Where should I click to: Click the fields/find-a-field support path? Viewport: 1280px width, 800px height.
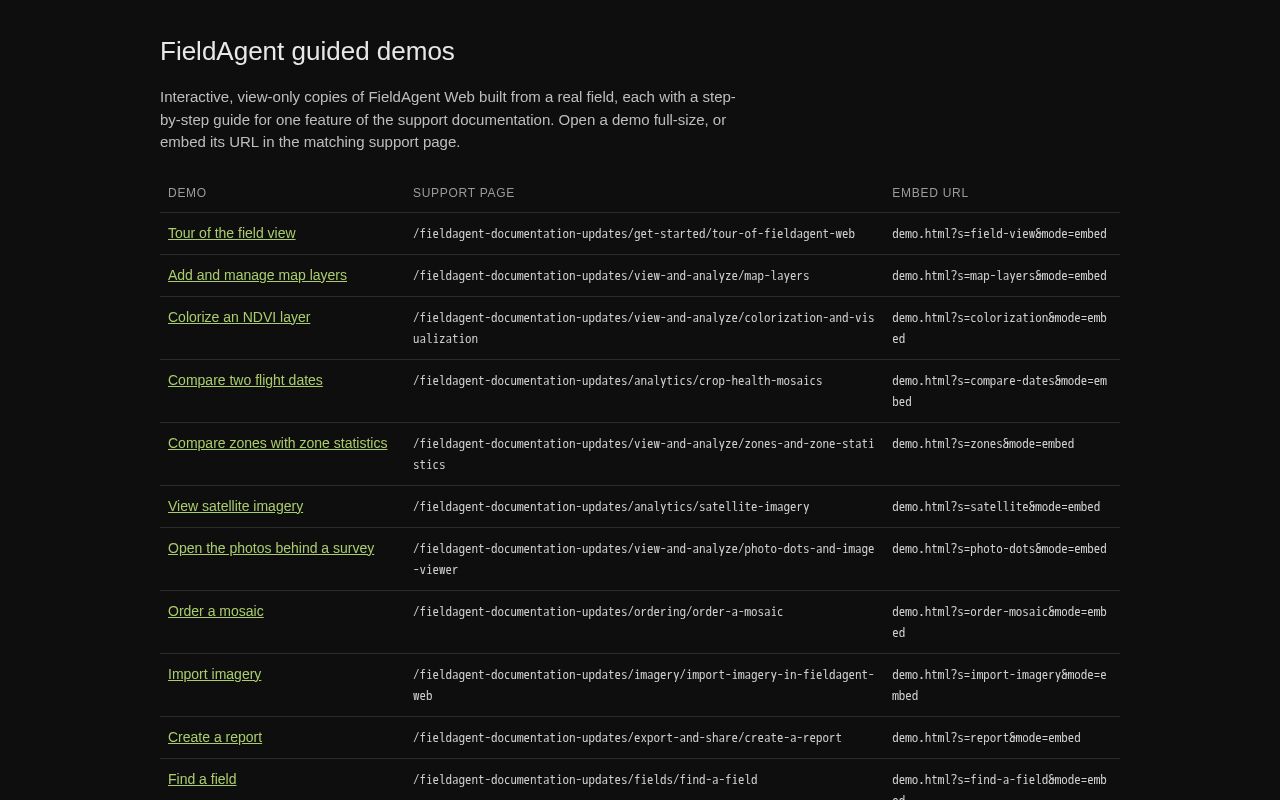pyautogui.click(x=585, y=780)
